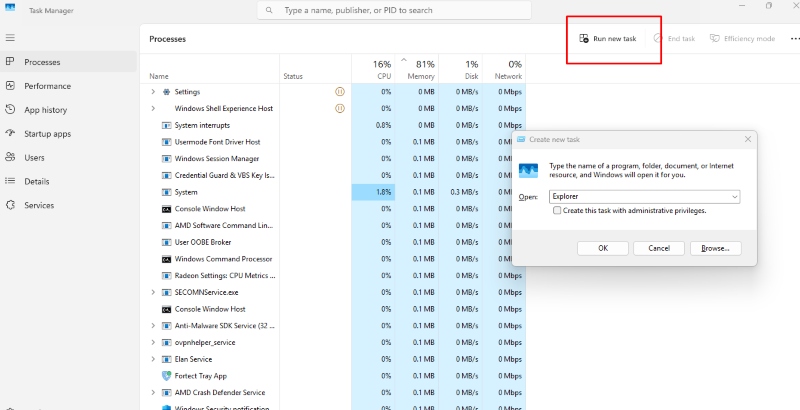The height and width of the screenshot is (410, 800).
Task: Click the sort arrow above Memory column
Action: tap(404, 61)
